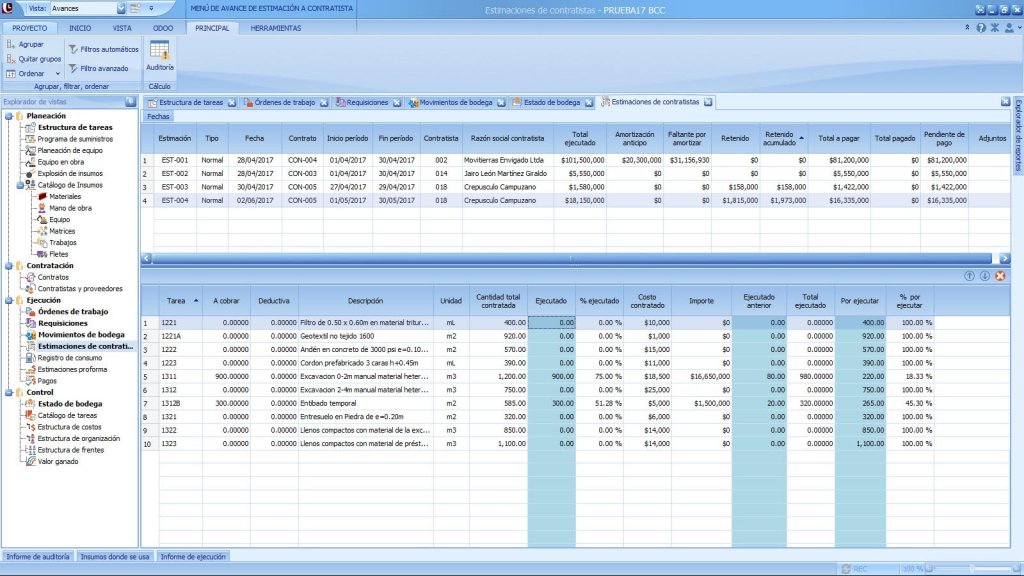Move row down with arrow icon
Viewport: 1024px width, 576px height.
(x=984, y=276)
